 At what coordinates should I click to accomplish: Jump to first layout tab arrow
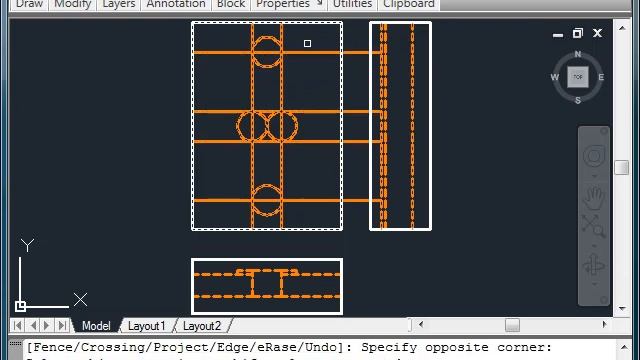tap(18, 326)
